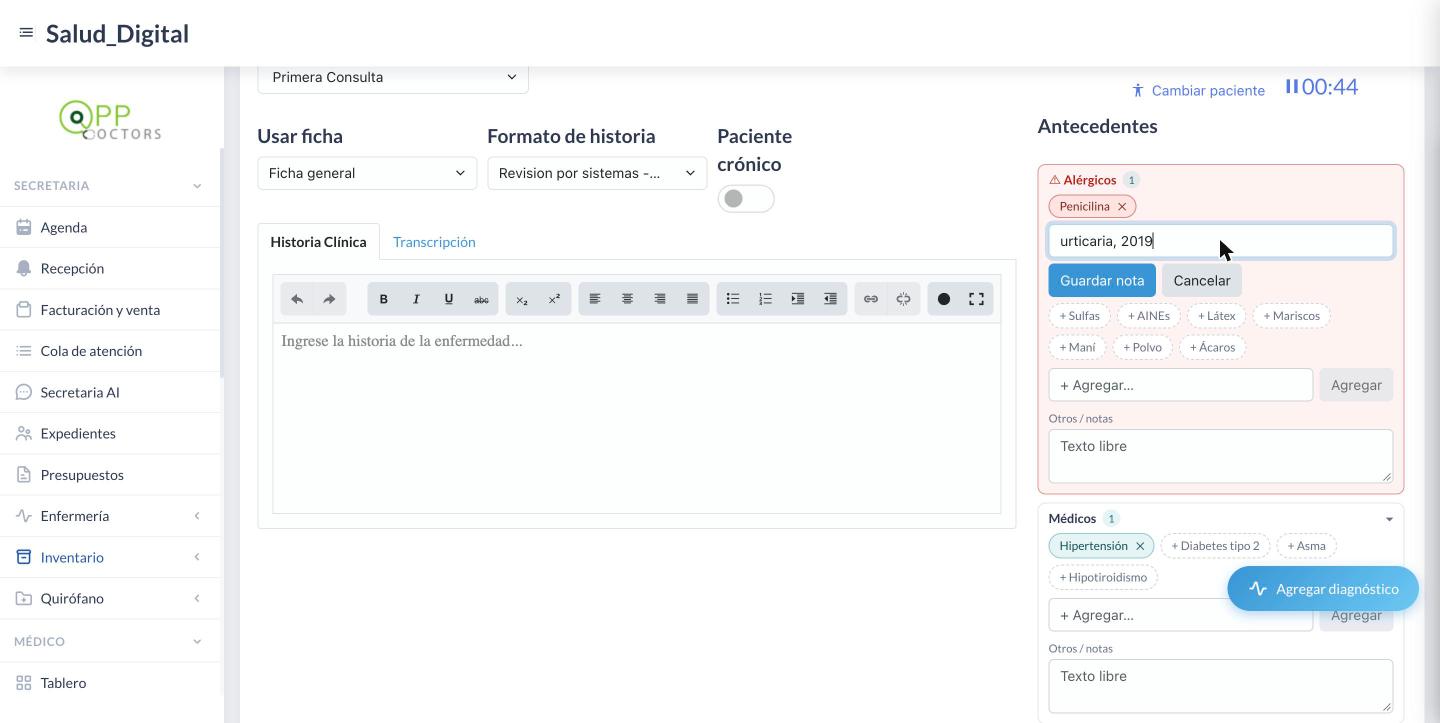Image resolution: width=1440 pixels, height=723 pixels.
Task: Insert a bulleted list
Action: 733,299
